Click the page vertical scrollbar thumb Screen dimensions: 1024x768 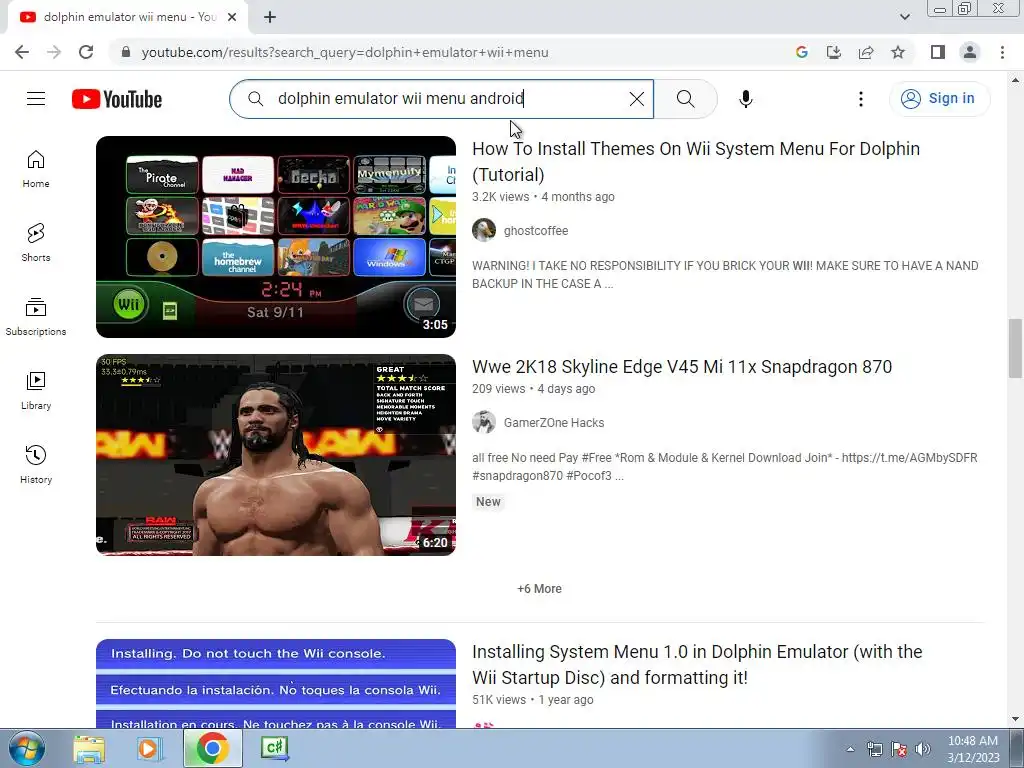click(x=1015, y=348)
